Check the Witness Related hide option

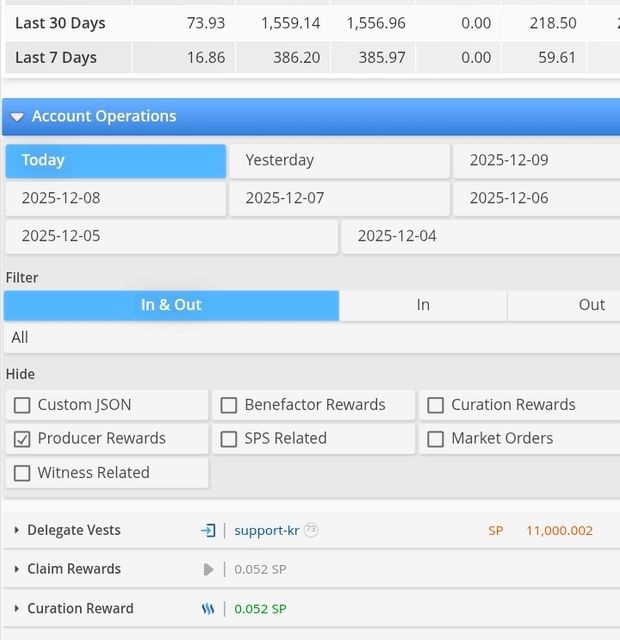[22, 473]
